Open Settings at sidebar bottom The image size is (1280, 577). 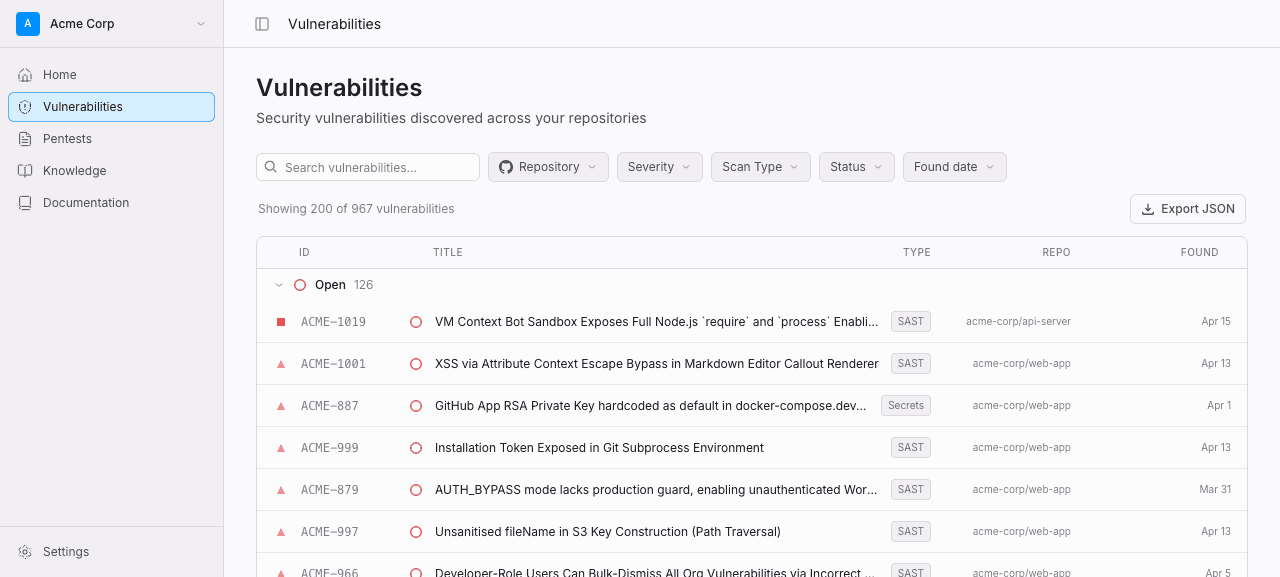pyautogui.click(x=111, y=552)
